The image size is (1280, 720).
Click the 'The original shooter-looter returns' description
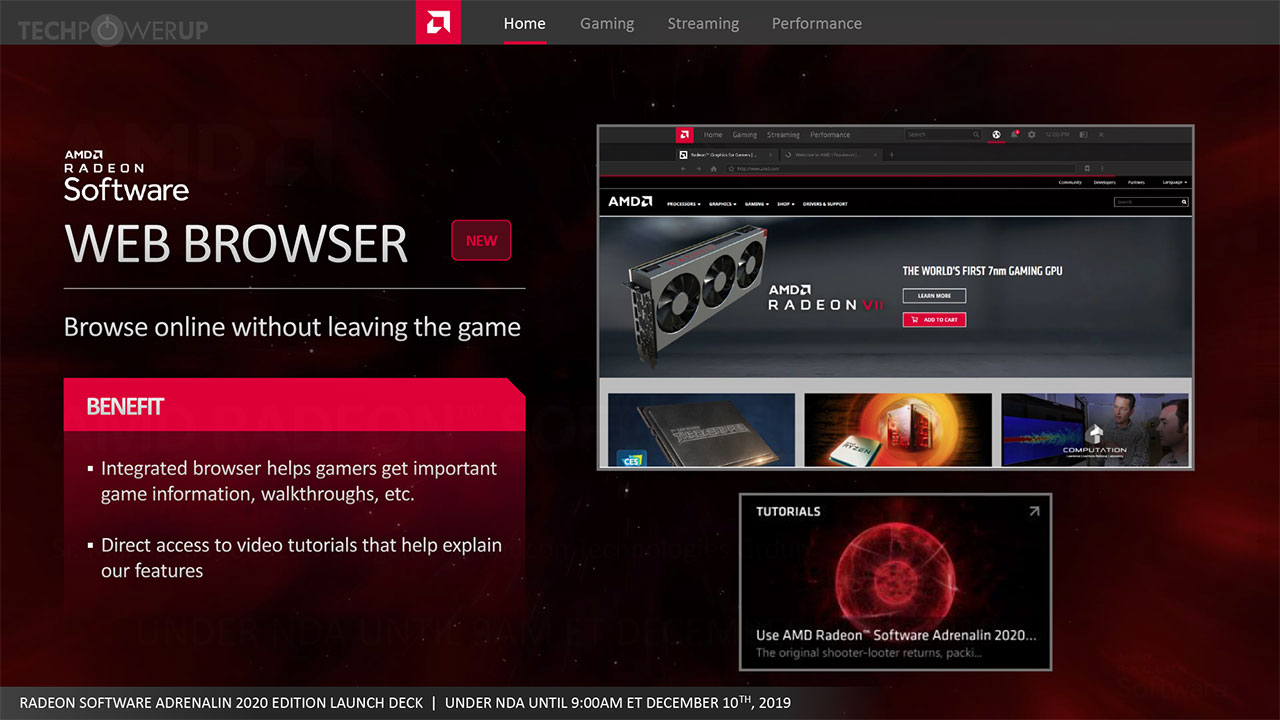click(x=869, y=653)
